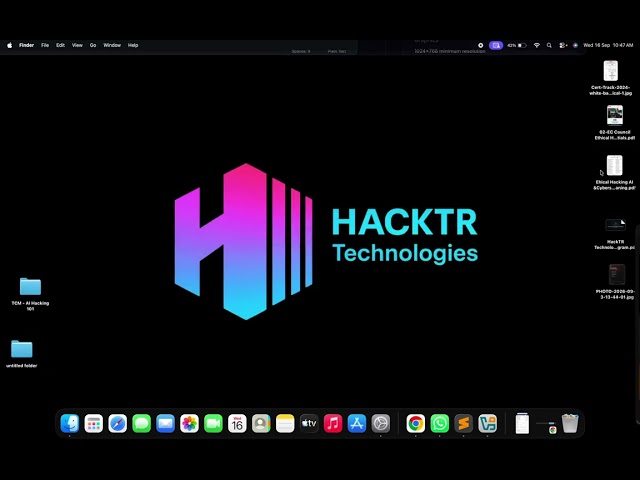Open the Trash in the Dock
Image resolution: width=640 pixels, height=480 pixels.
coord(570,423)
